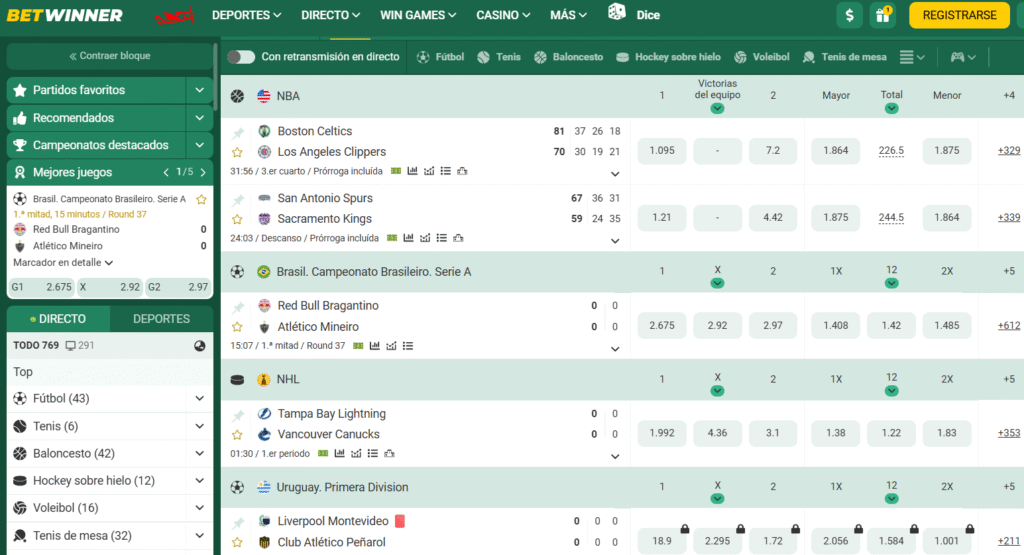Open the gift box bonus icon
The height and width of the screenshot is (555, 1024).
click(x=882, y=15)
